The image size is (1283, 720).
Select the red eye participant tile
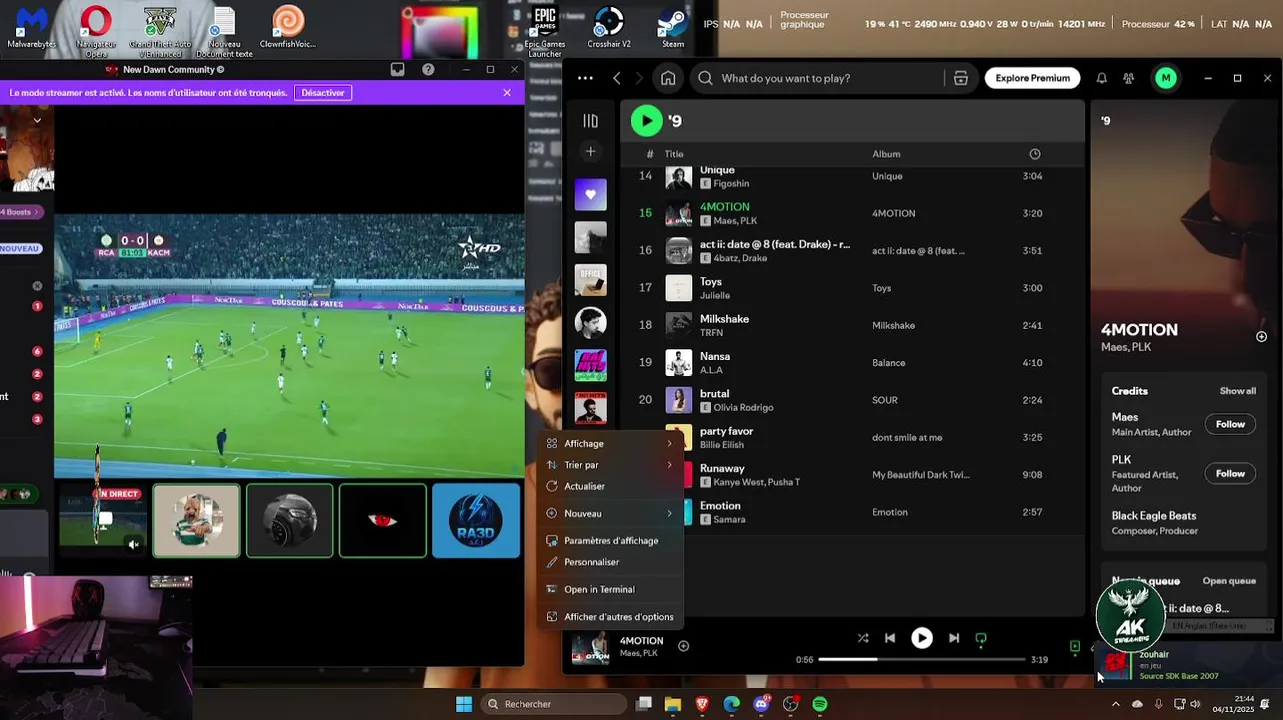(383, 520)
